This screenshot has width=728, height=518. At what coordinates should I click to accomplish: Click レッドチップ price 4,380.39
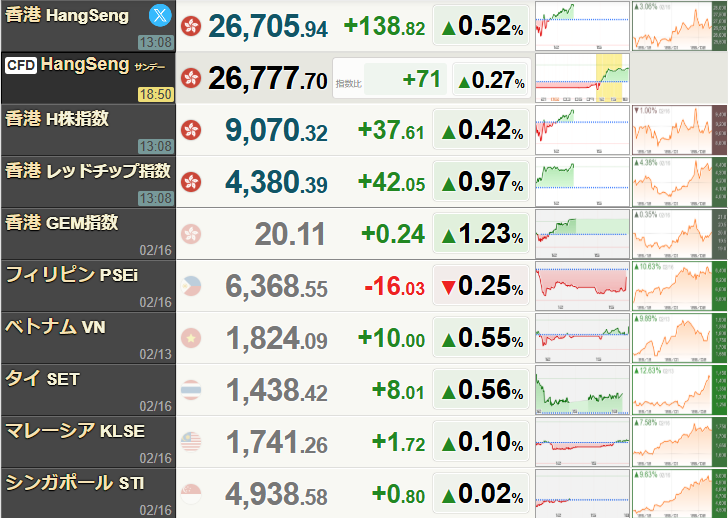click(276, 182)
